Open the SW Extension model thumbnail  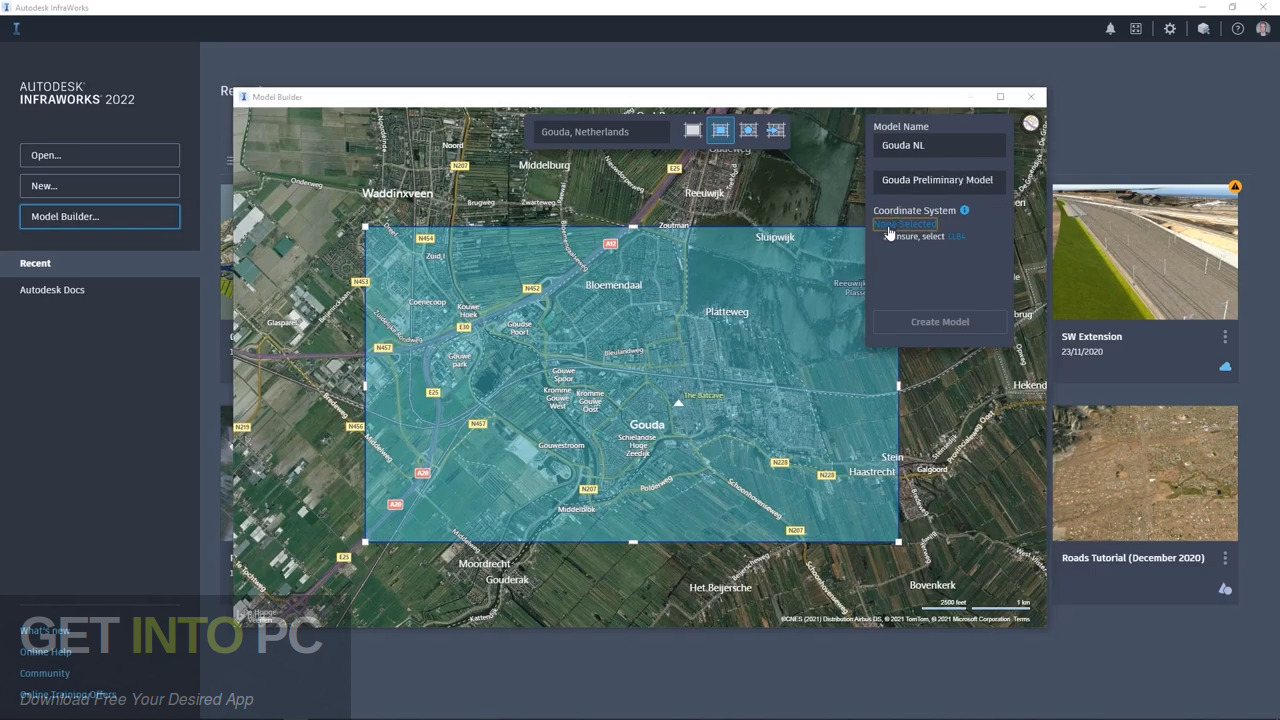pyautogui.click(x=1145, y=252)
